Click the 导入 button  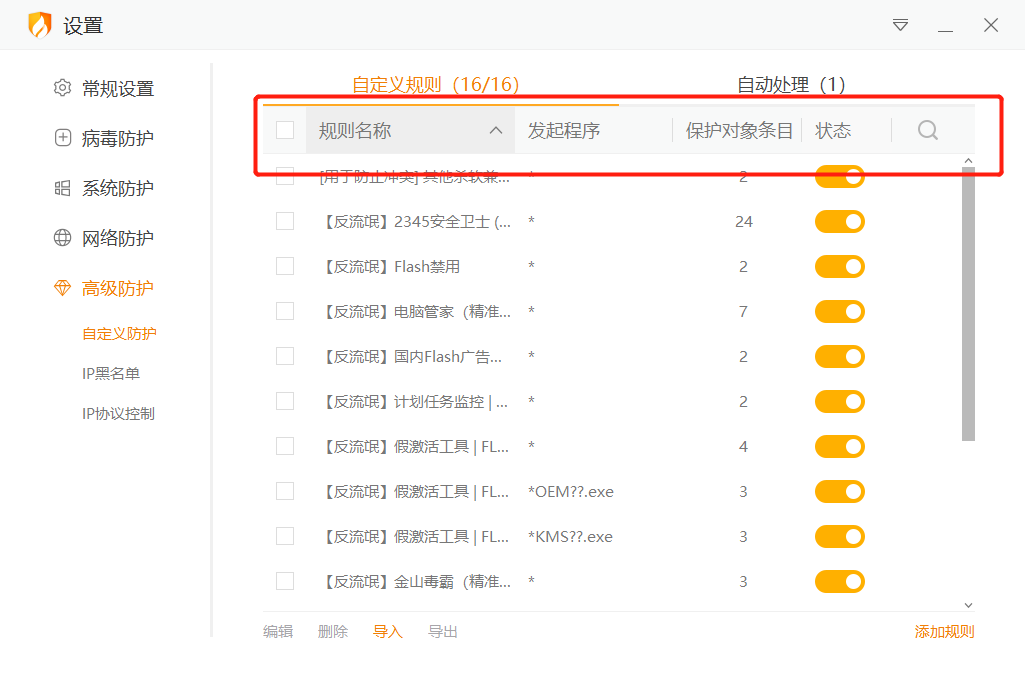click(387, 631)
